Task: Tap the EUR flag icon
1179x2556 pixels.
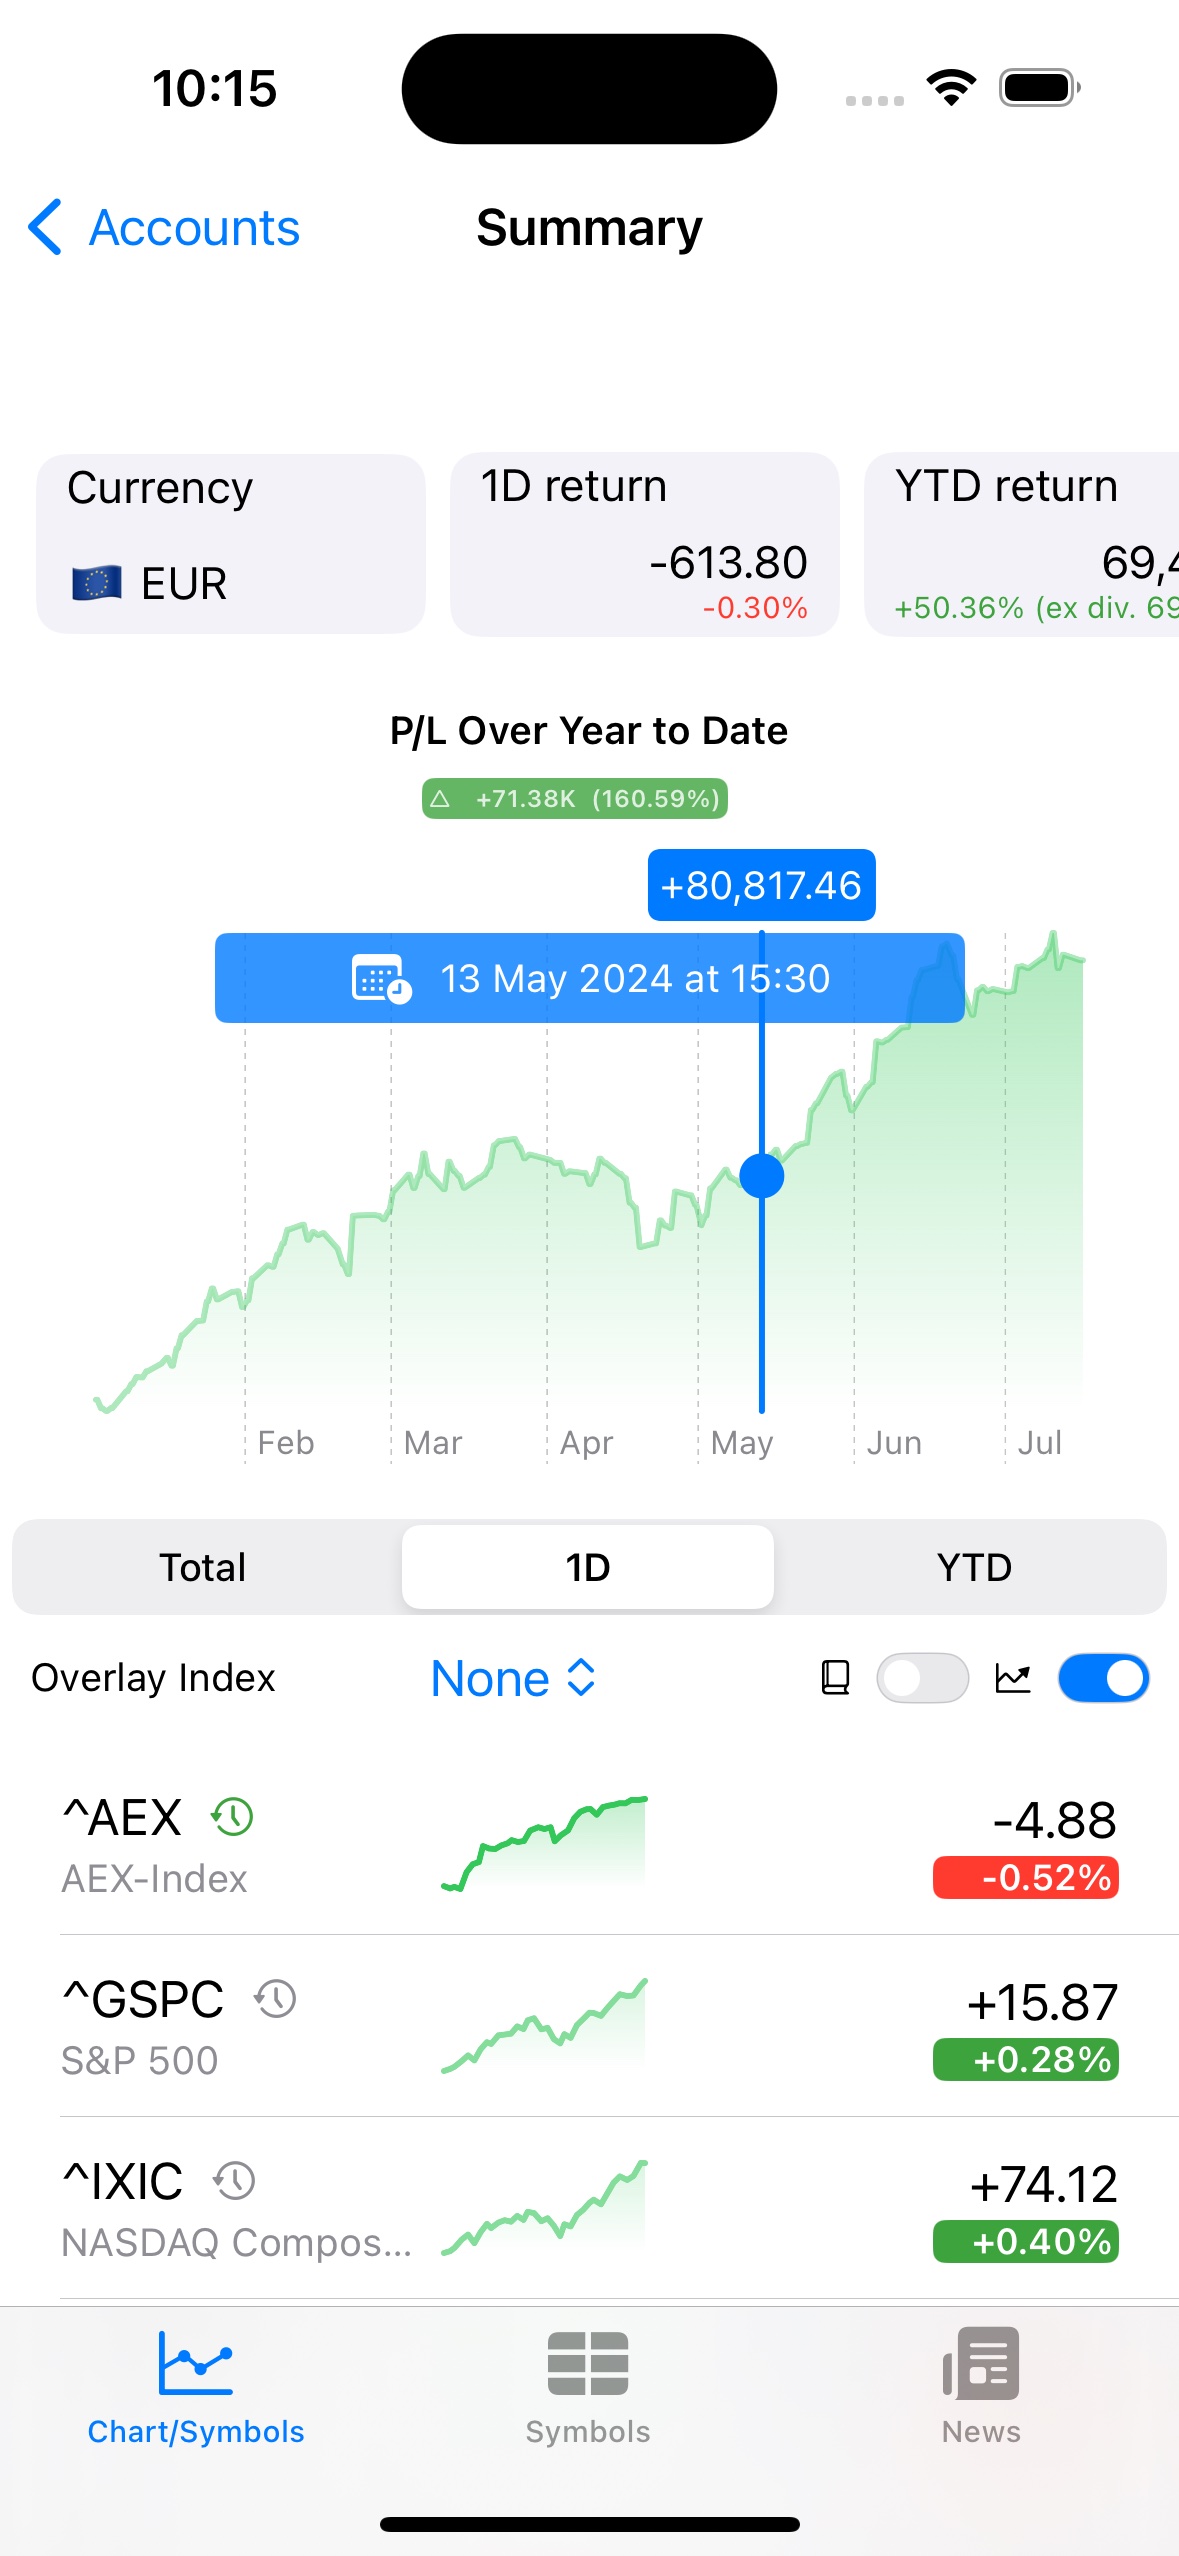Action: [97, 583]
